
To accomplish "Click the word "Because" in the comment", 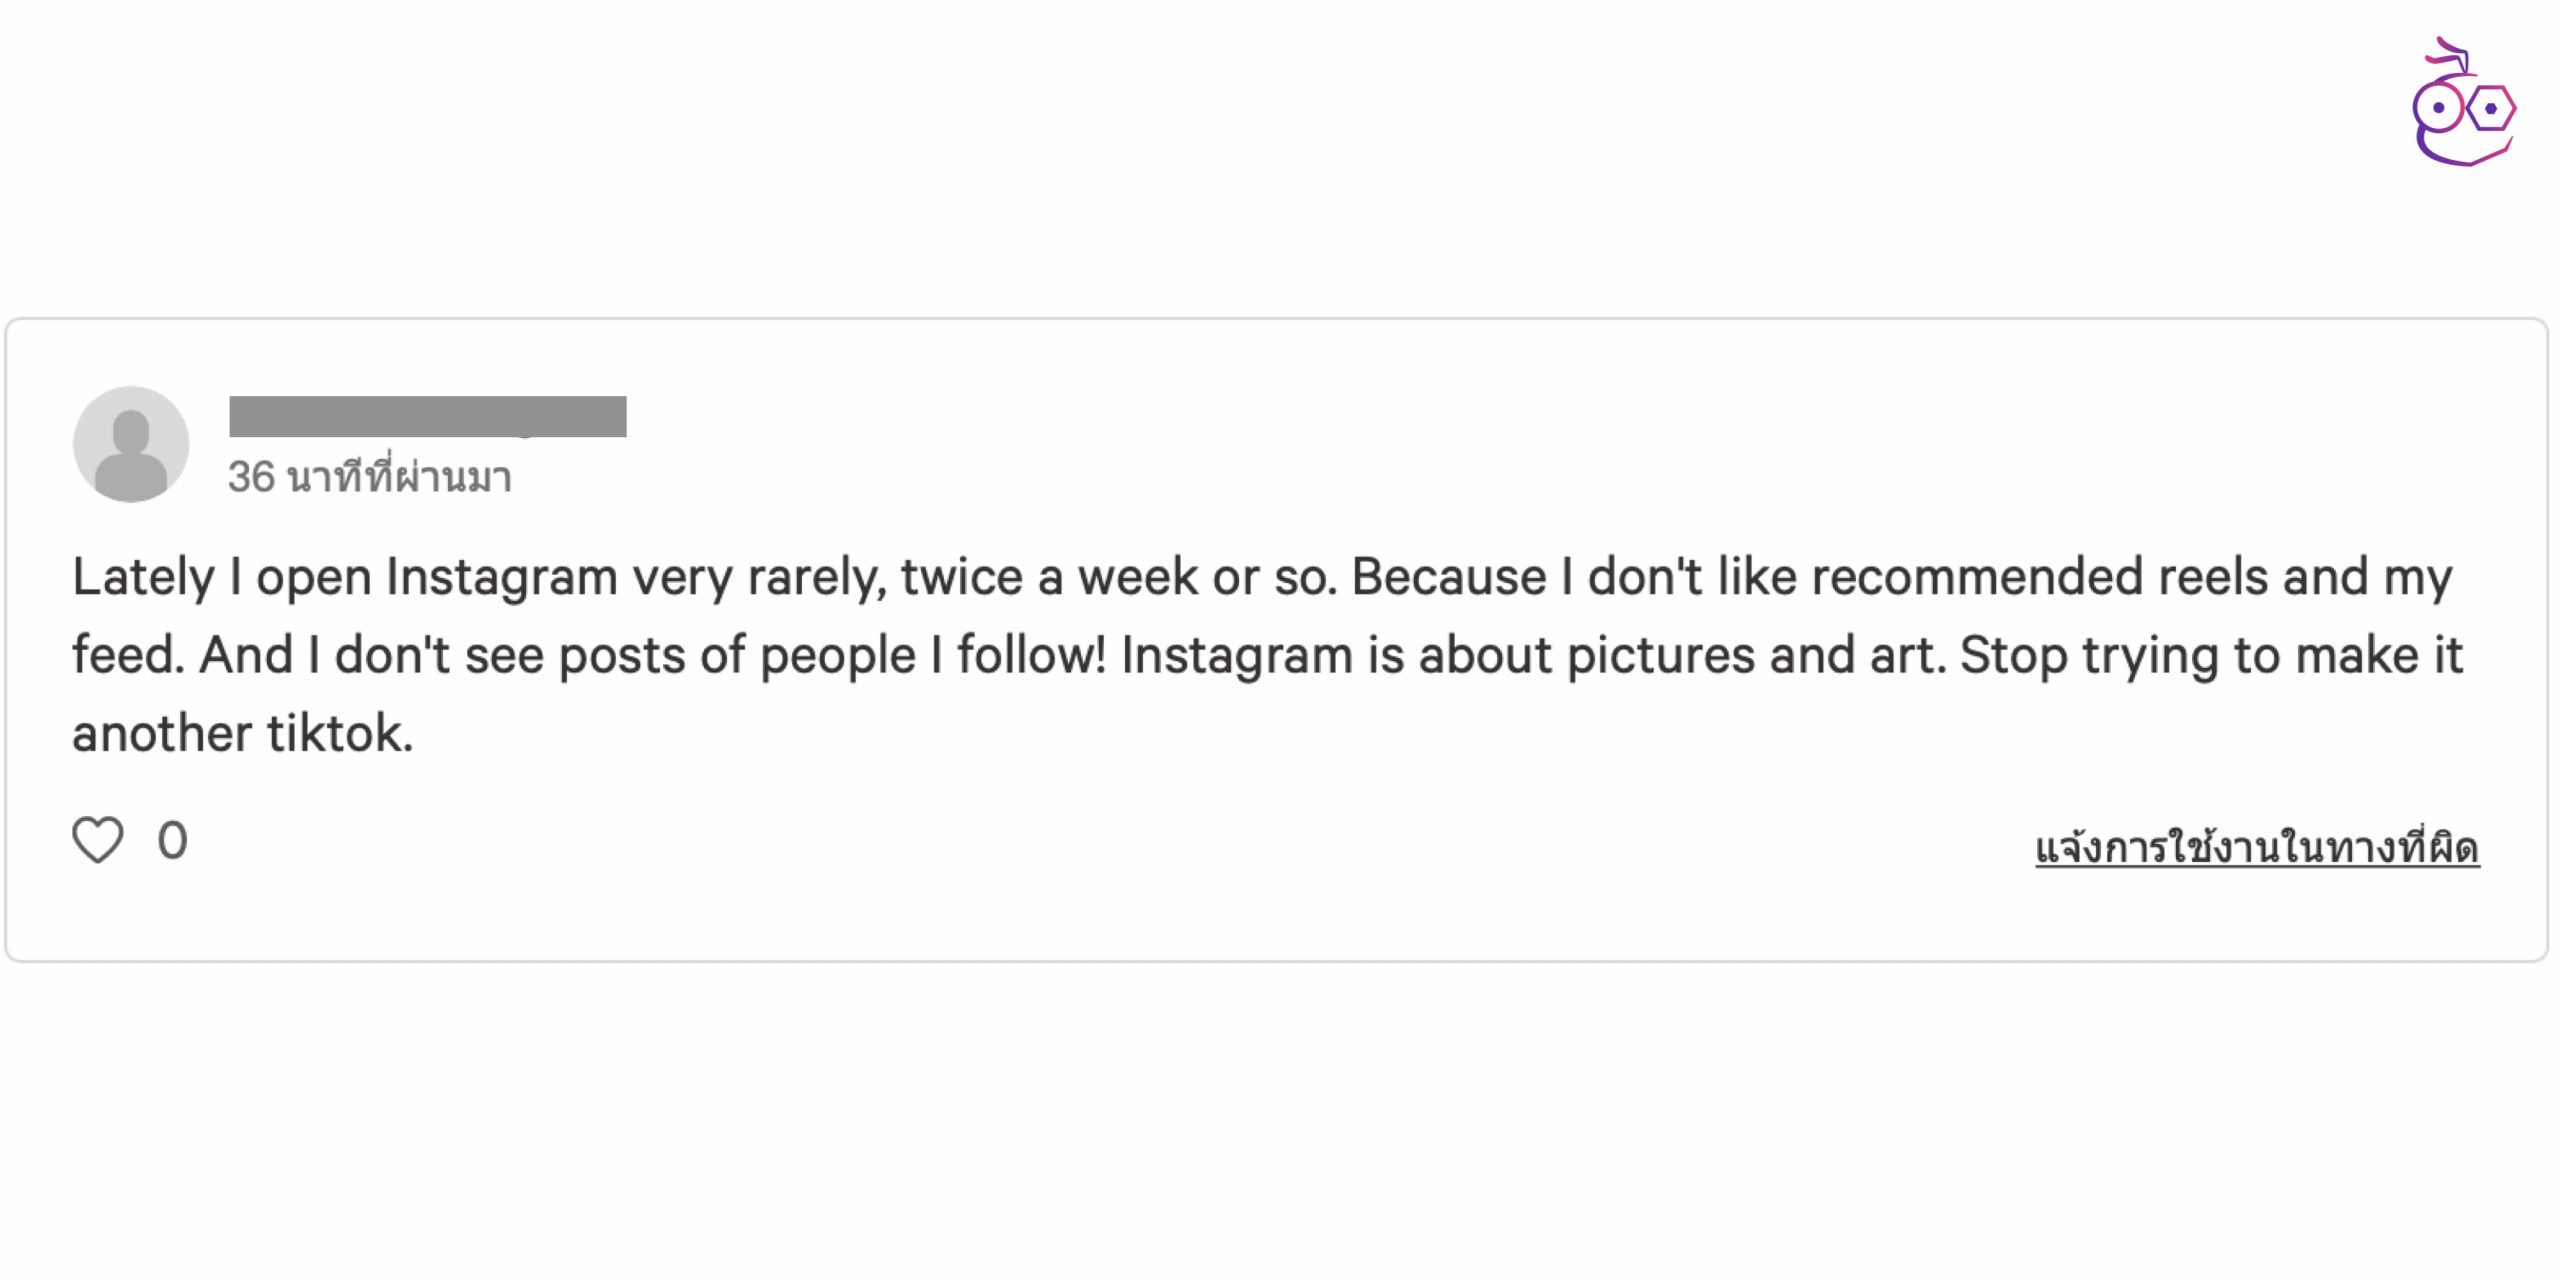I will pyautogui.click(x=1449, y=577).
